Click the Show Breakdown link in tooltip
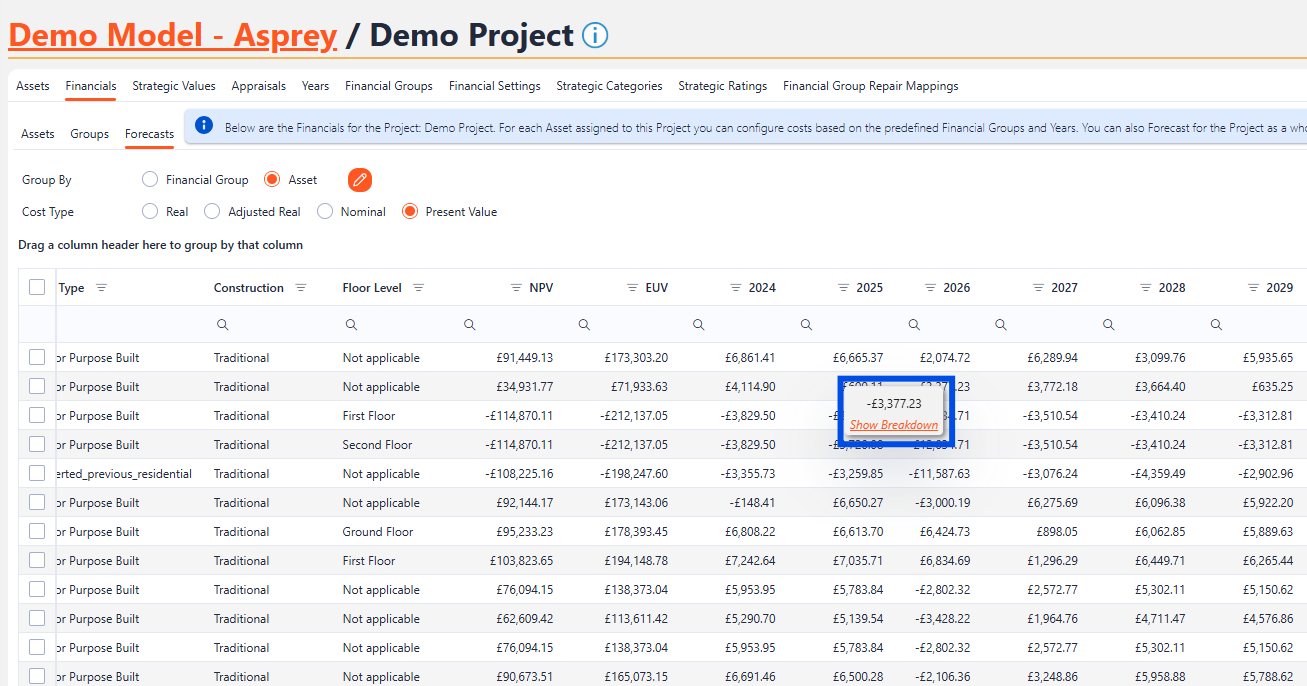 [894, 425]
